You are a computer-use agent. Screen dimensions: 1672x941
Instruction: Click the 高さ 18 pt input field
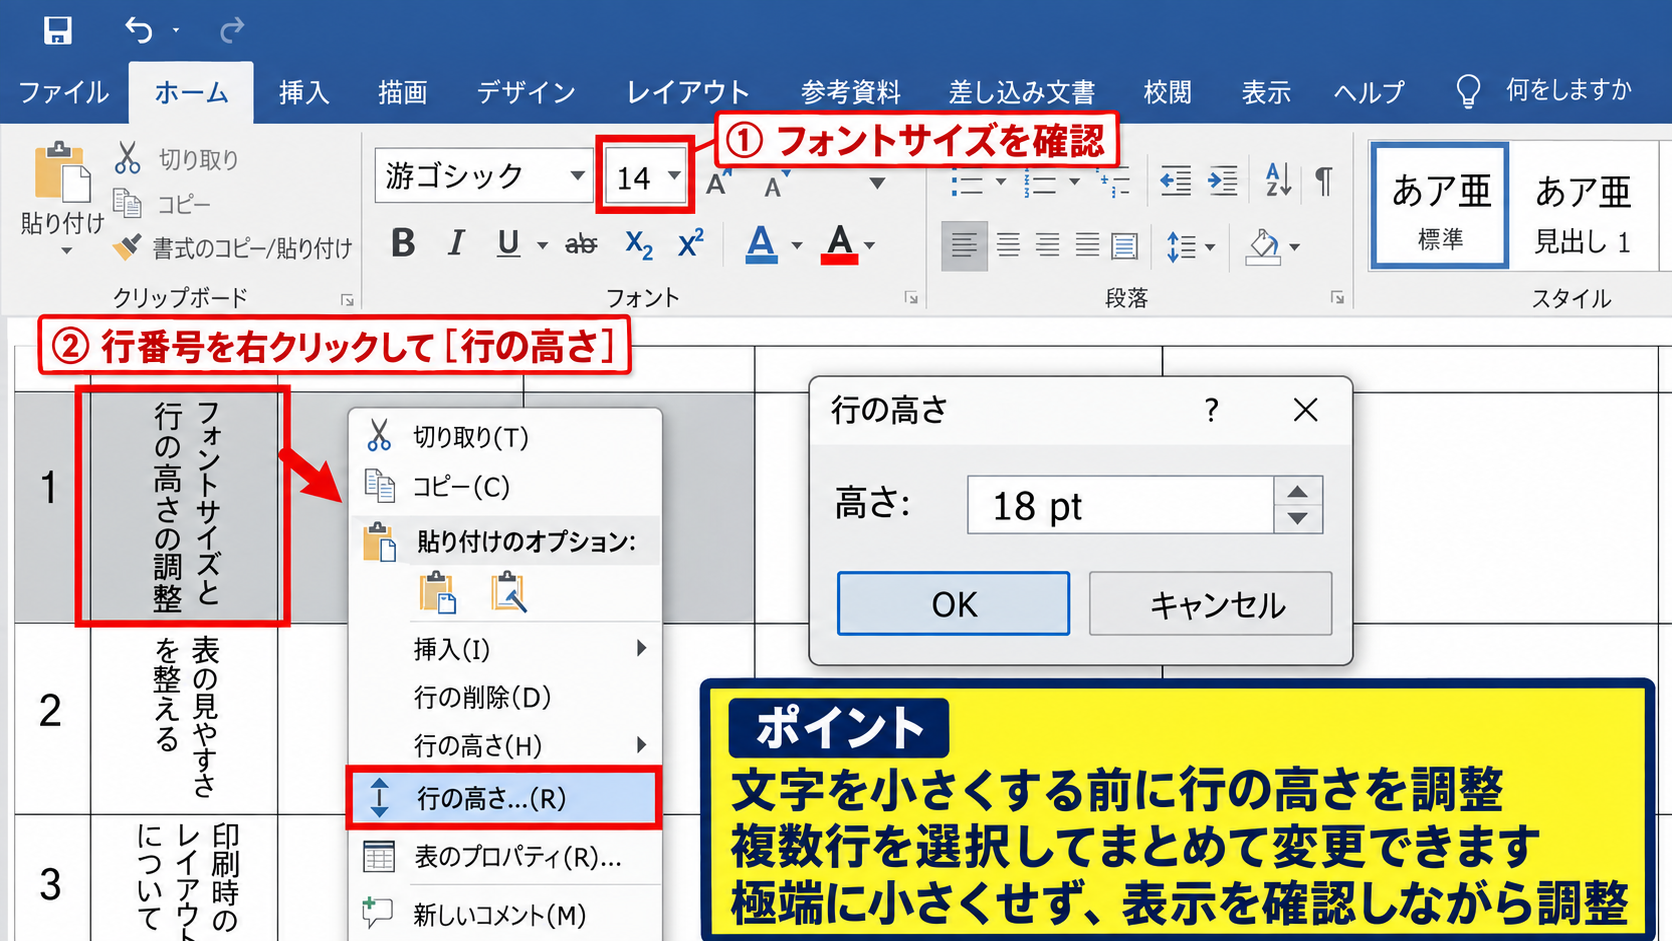(x=1120, y=505)
